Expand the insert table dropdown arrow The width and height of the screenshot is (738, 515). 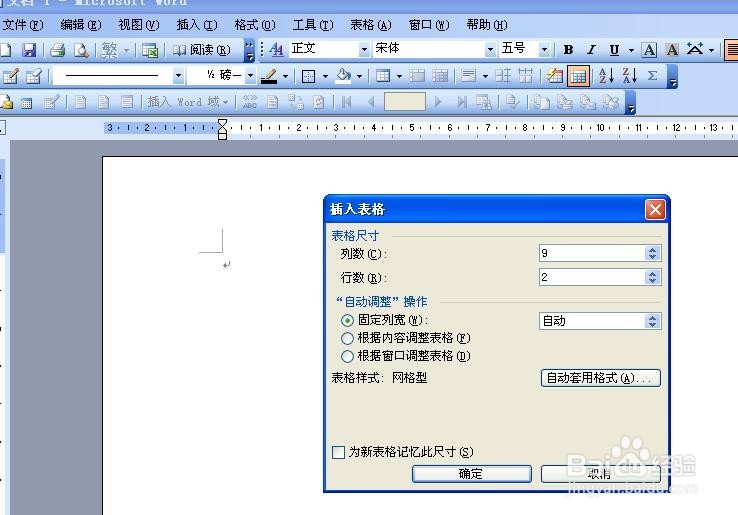[x=399, y=76]
